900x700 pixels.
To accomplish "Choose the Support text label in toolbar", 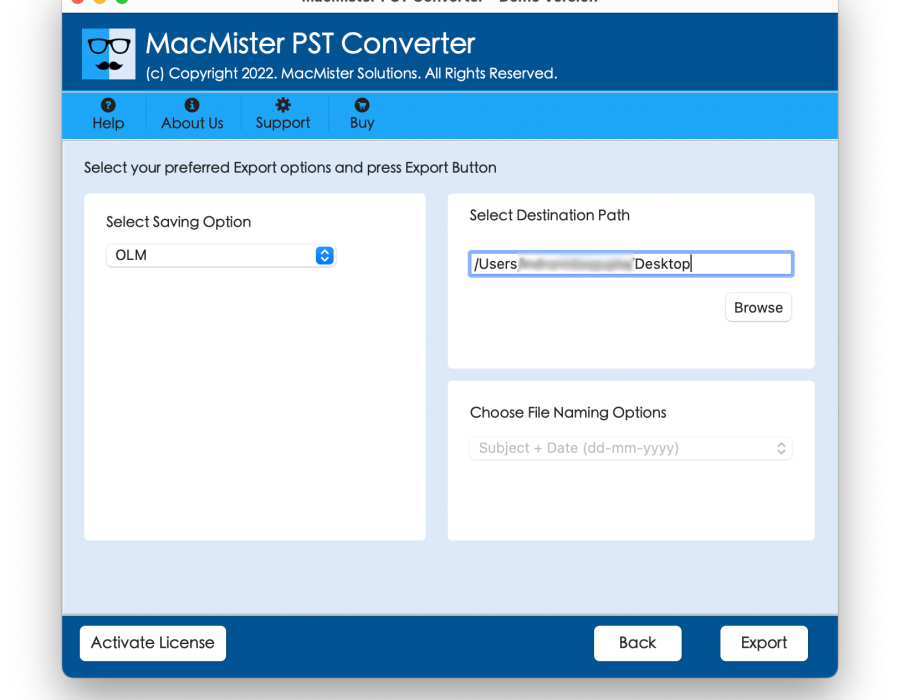I will (x=283, y=123).
